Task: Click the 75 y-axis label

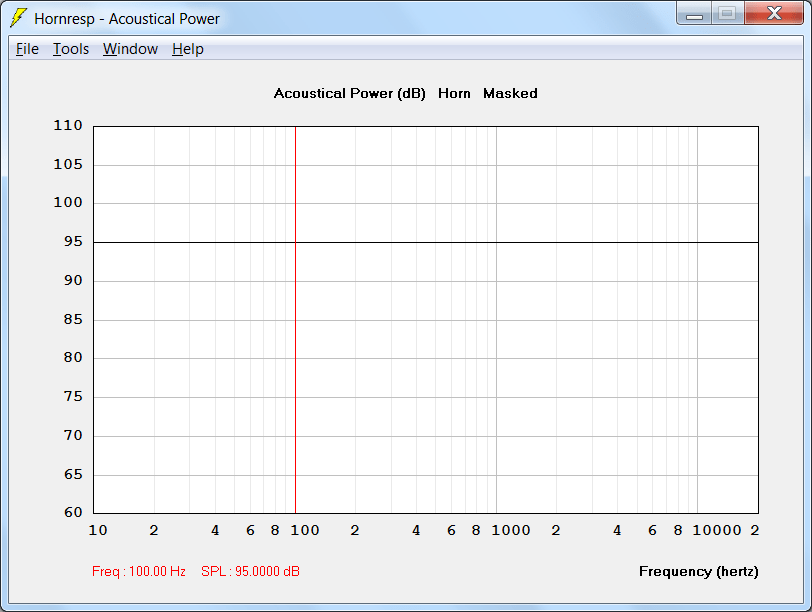Action: (73, 396)
